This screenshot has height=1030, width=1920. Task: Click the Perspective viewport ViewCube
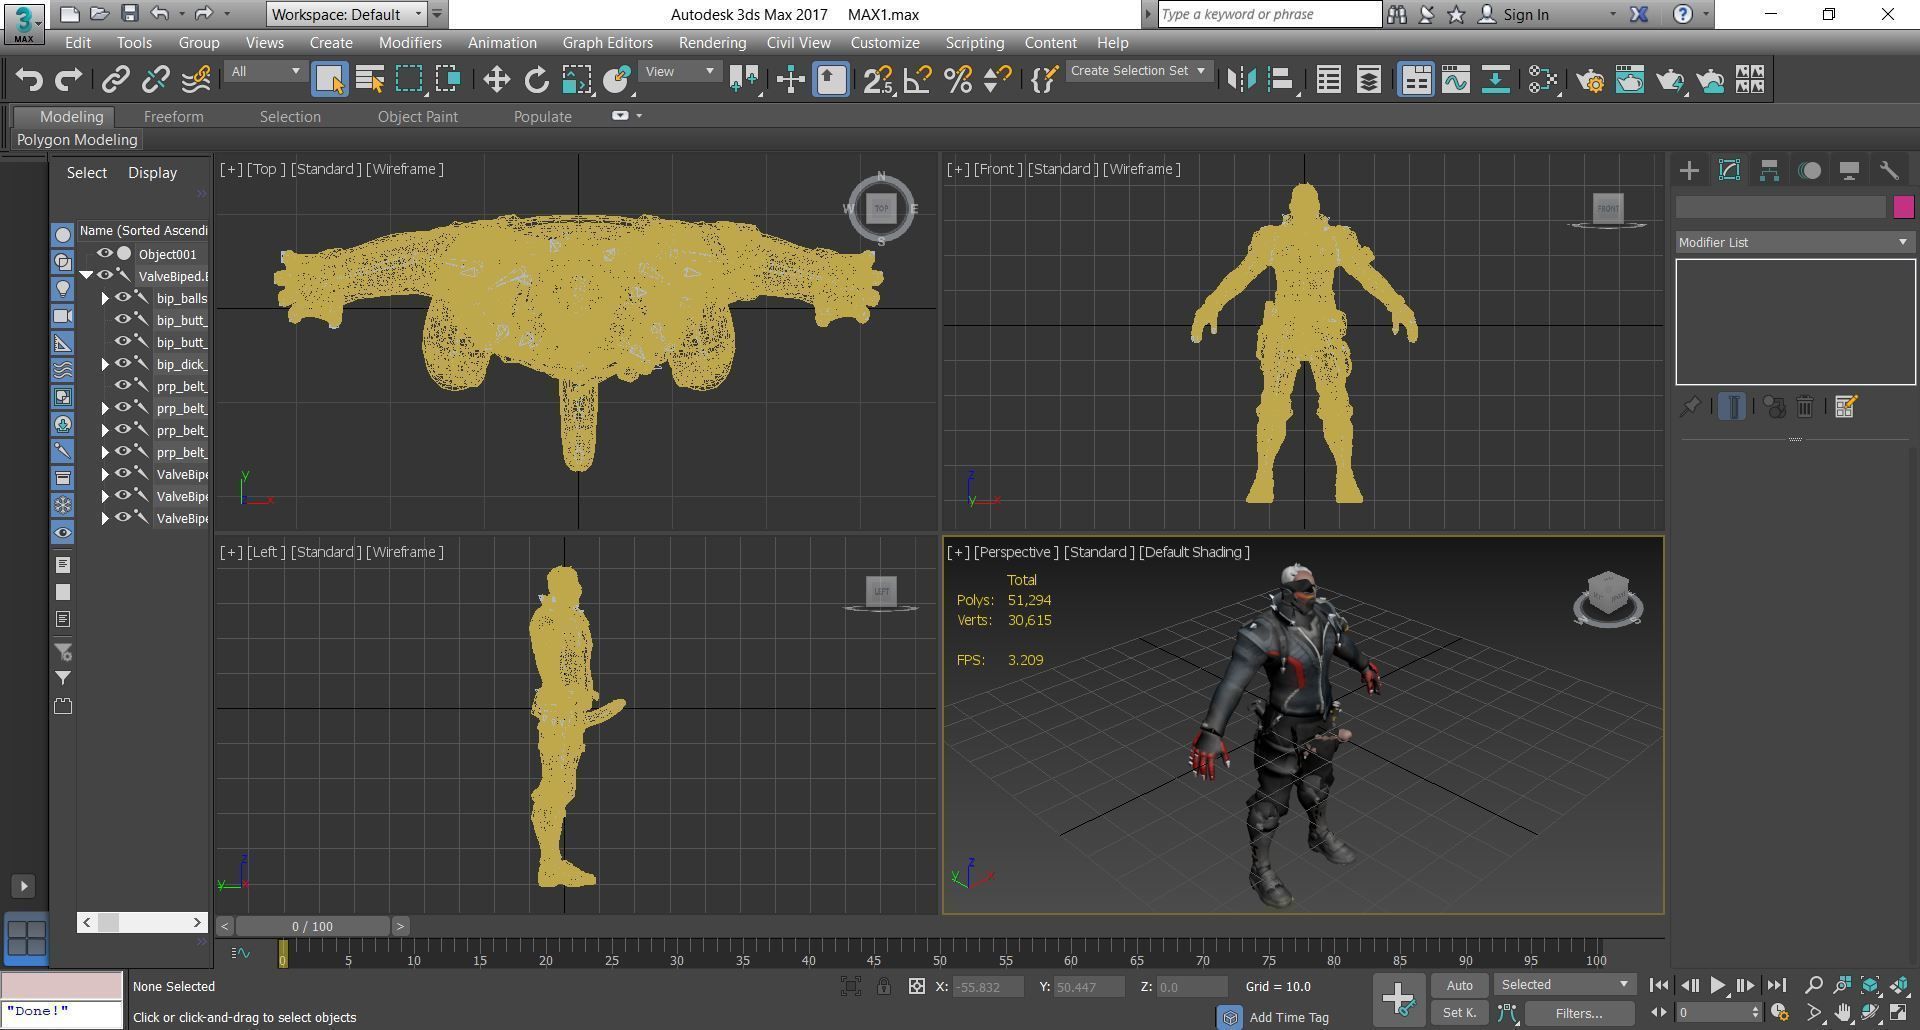point(1607,600)
